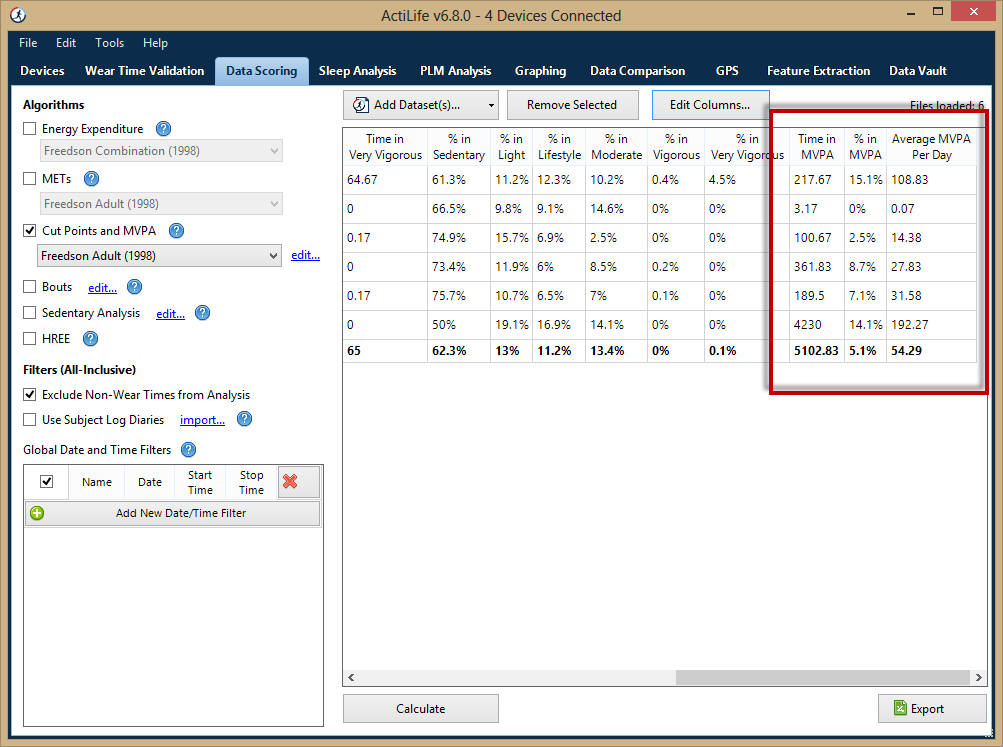Viewport: 1003px width, 747px height.
Task: Enable the HREE option
Action: [29, 338]
